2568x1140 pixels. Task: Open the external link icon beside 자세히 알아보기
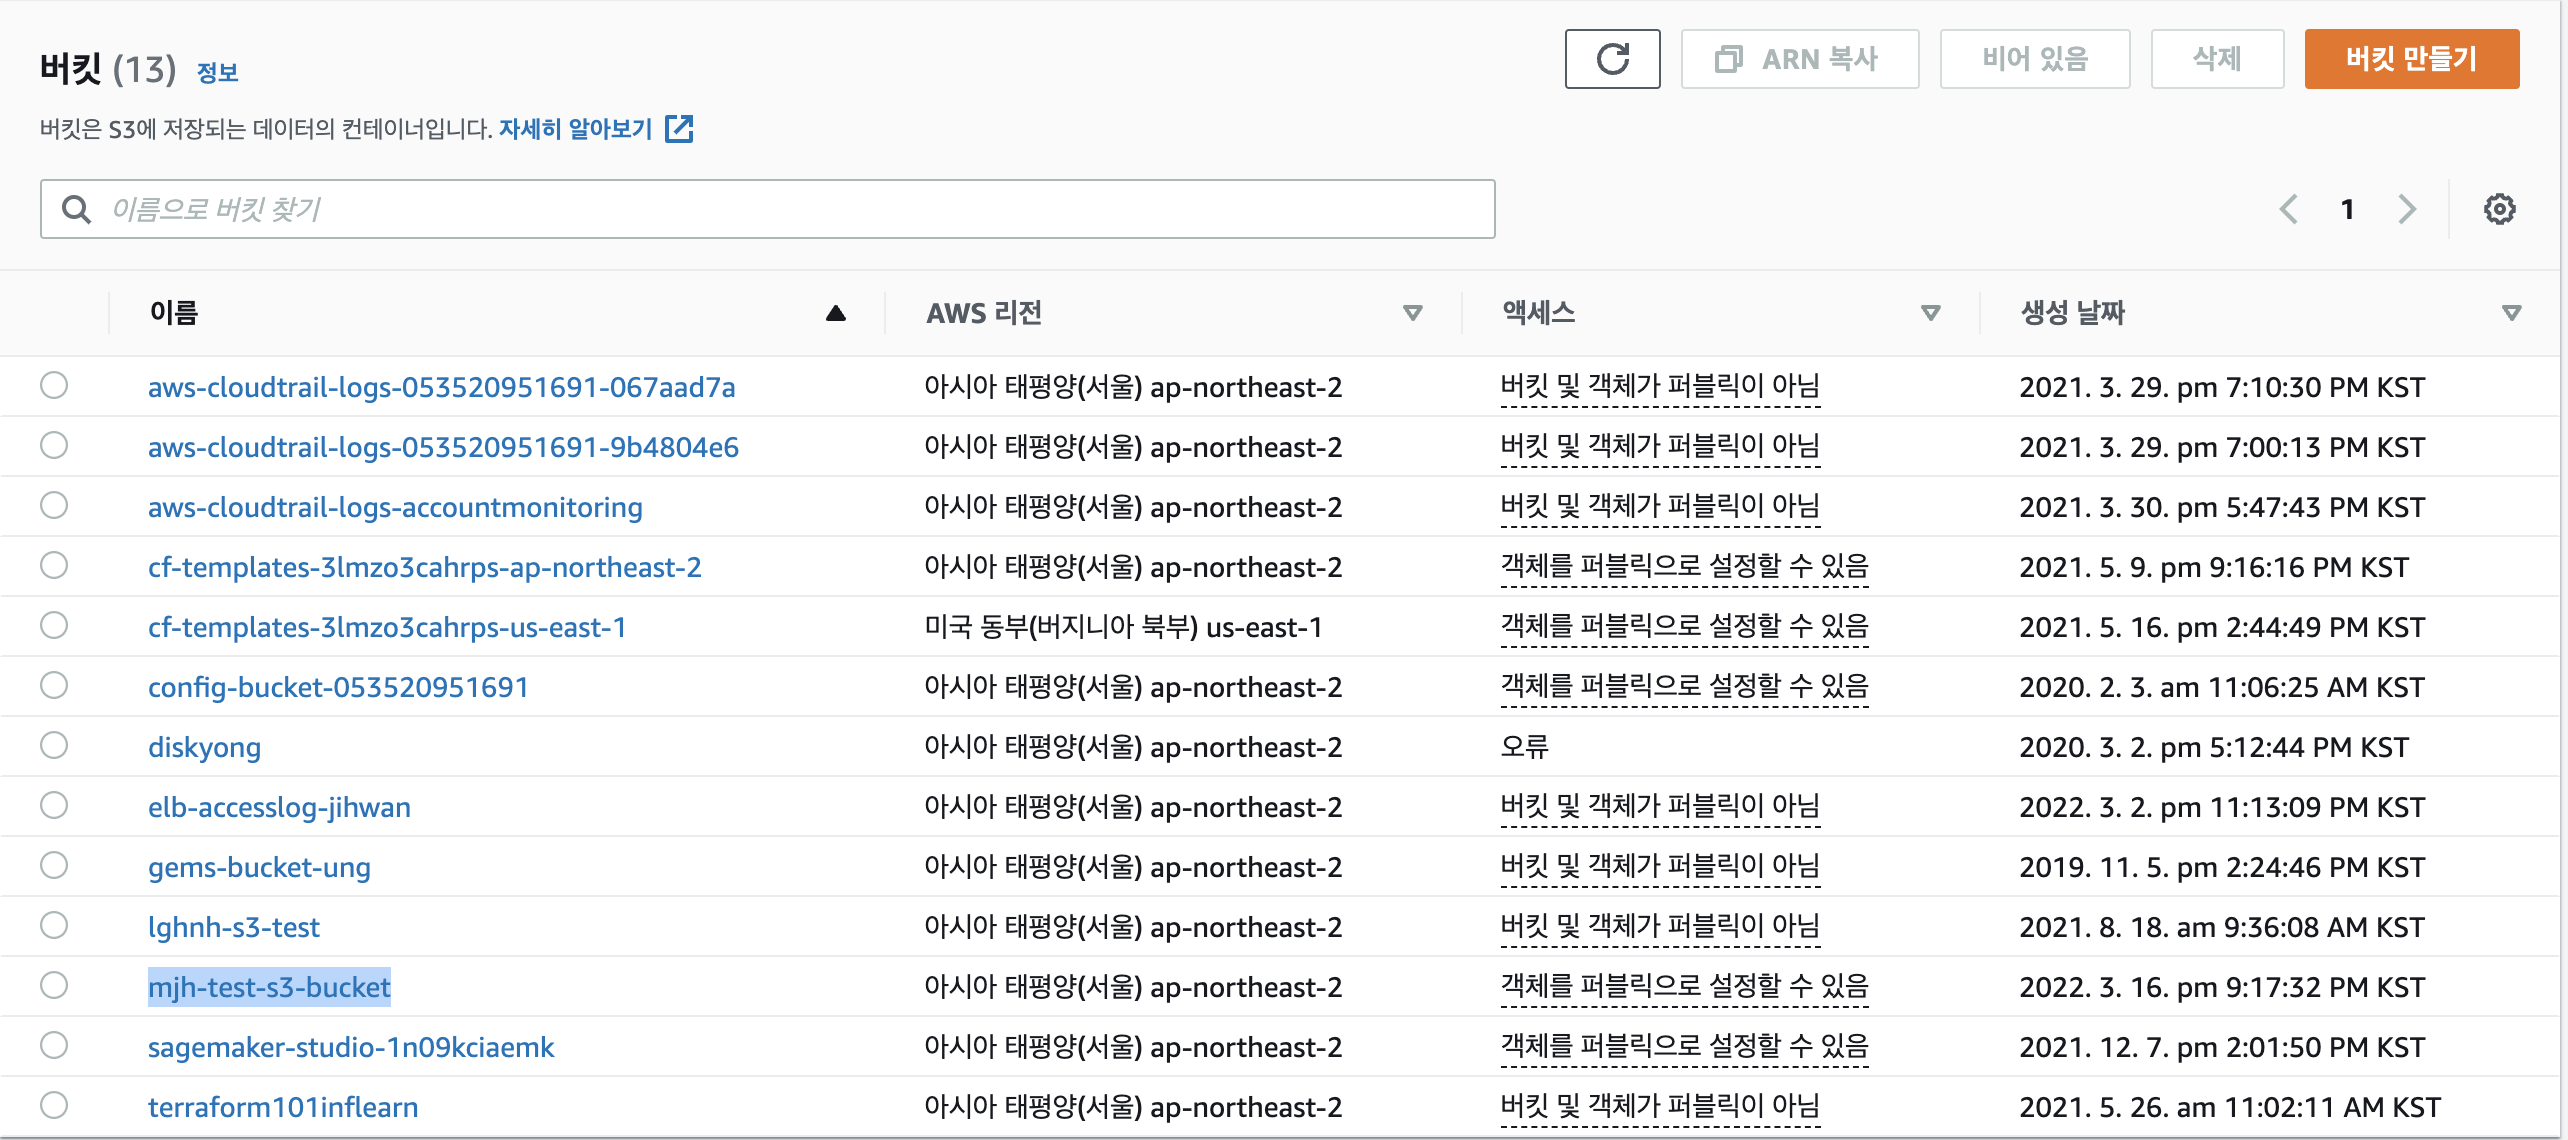point(679,129)
